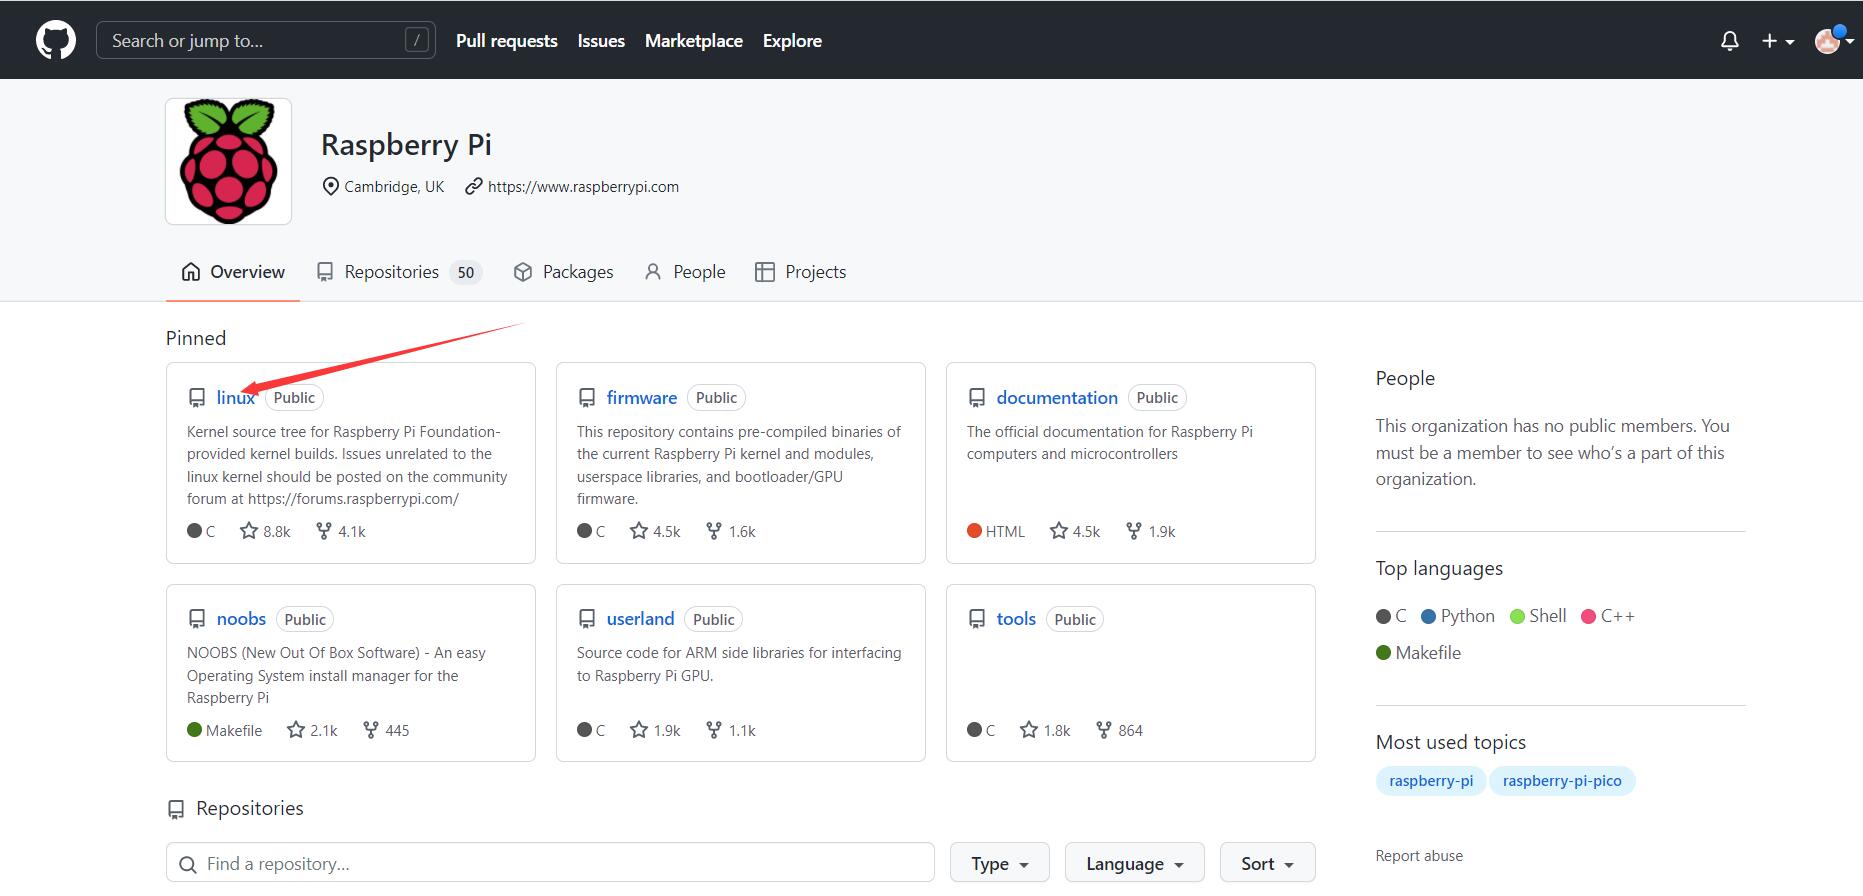
Task: Click the fork icon on noobs repo
Action: click(371, 730)
